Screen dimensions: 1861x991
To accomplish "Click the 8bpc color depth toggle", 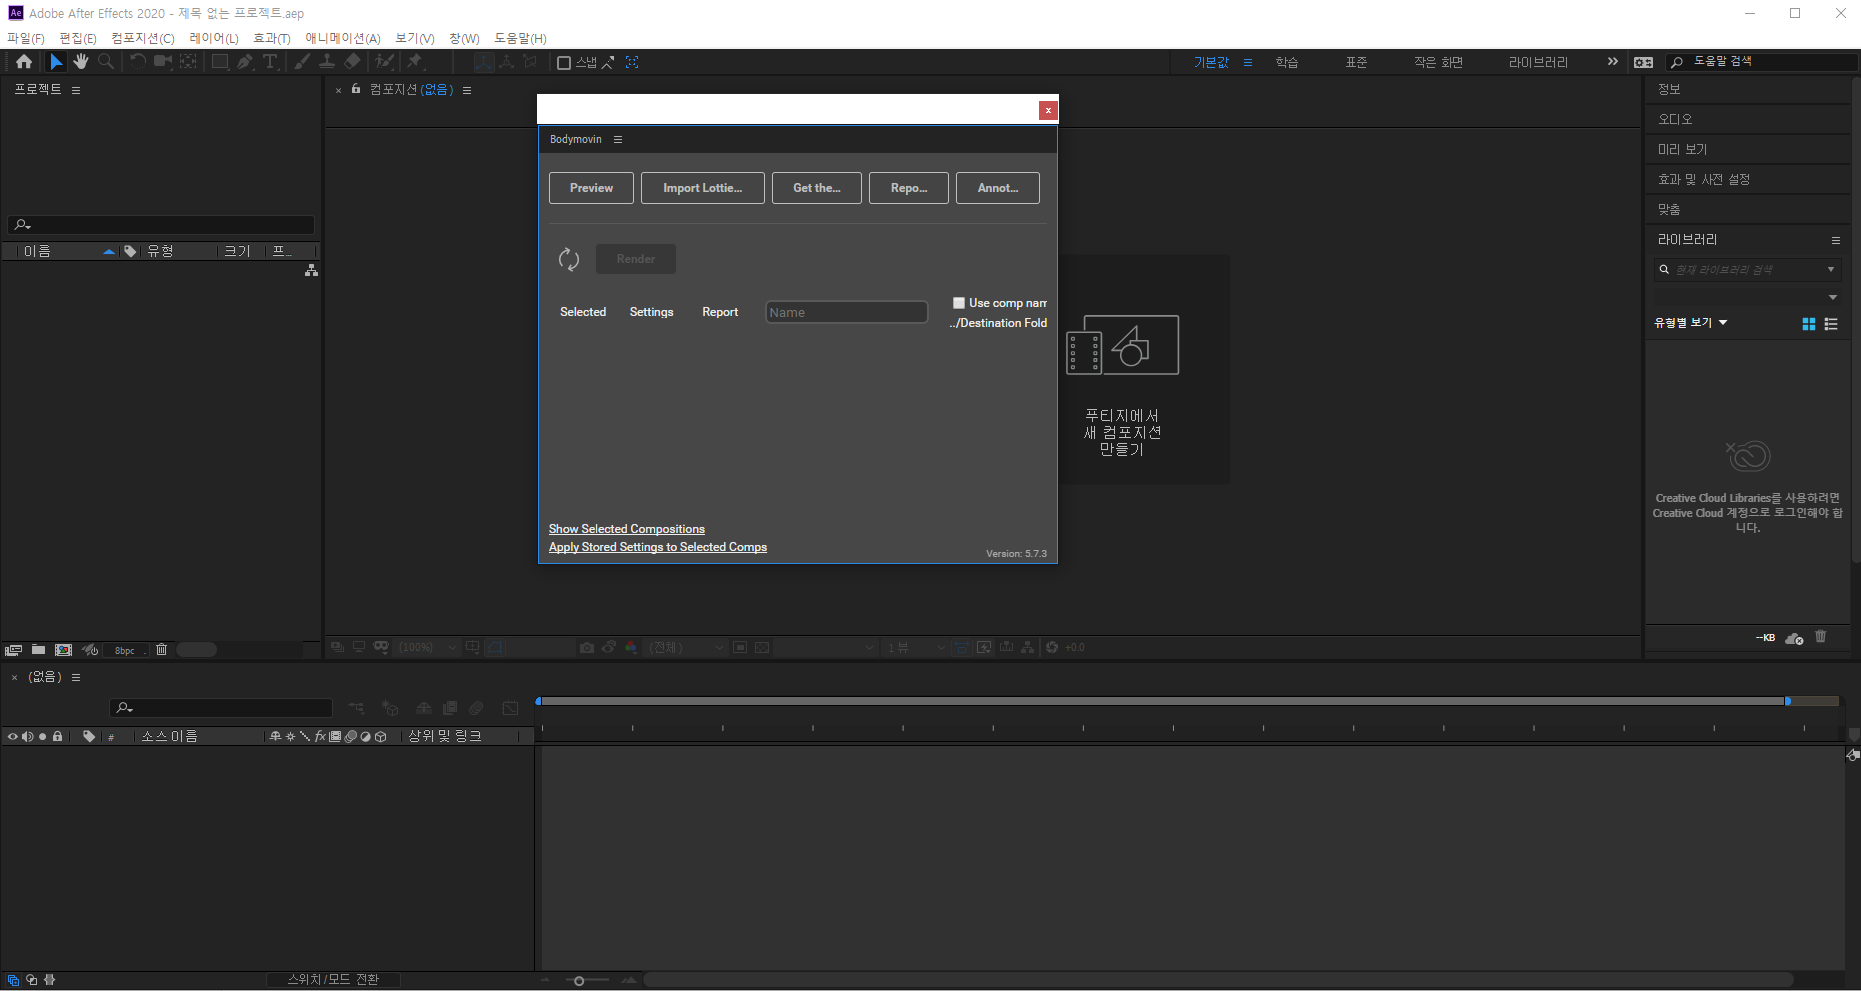I will coord(125,650).
